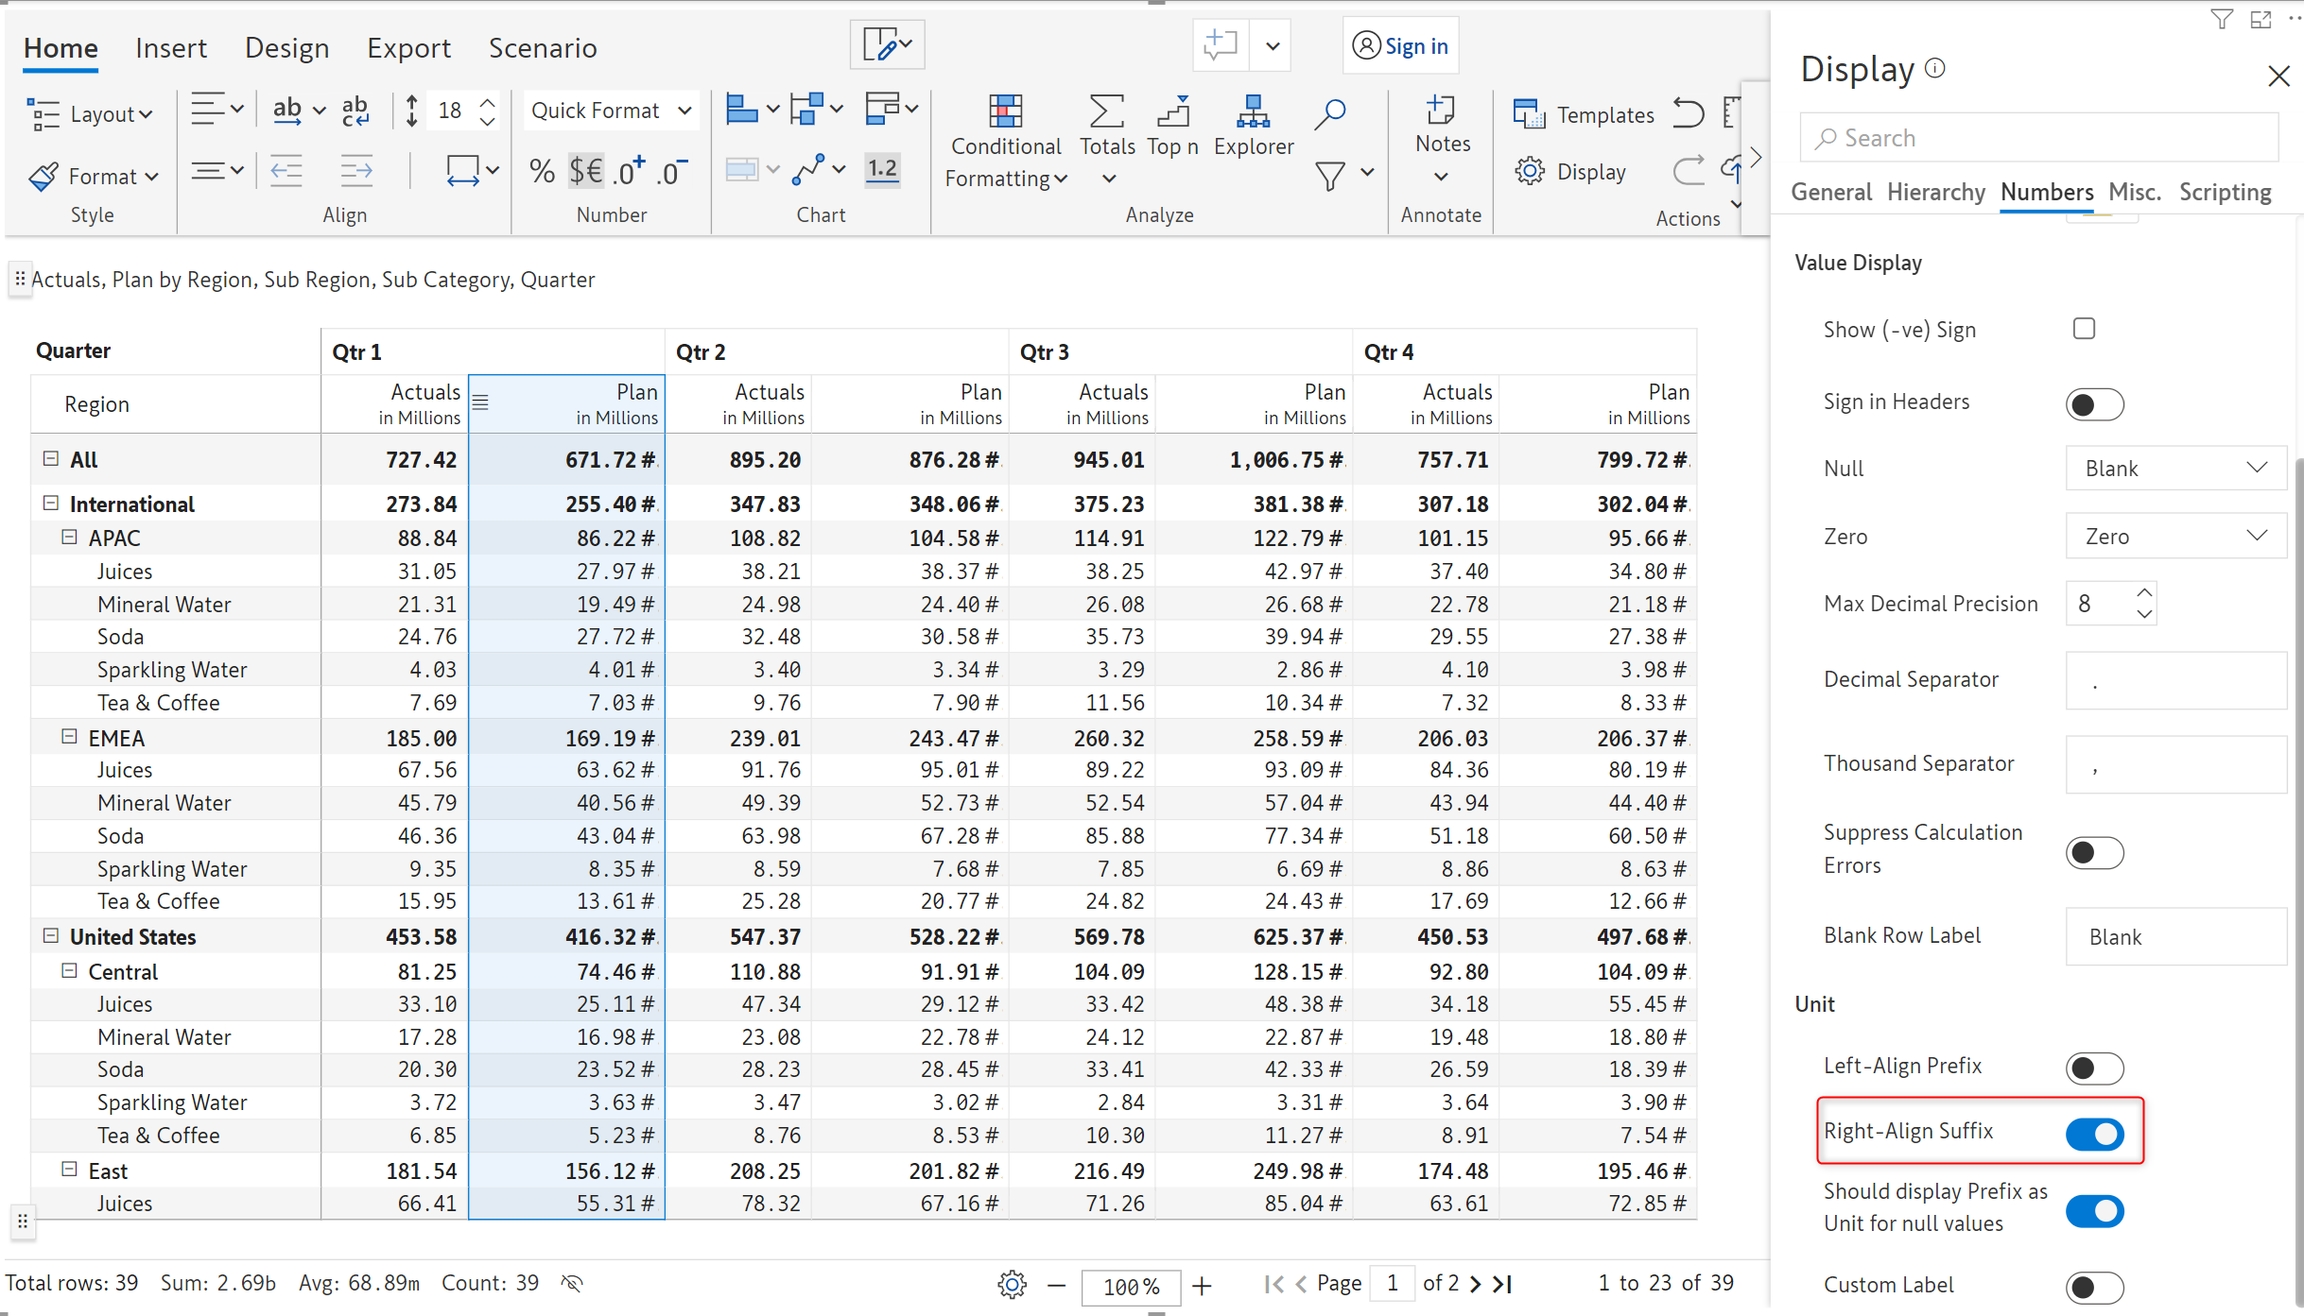Check the Show (-ve) Sign checkbox

click(x=2084, y=329)
